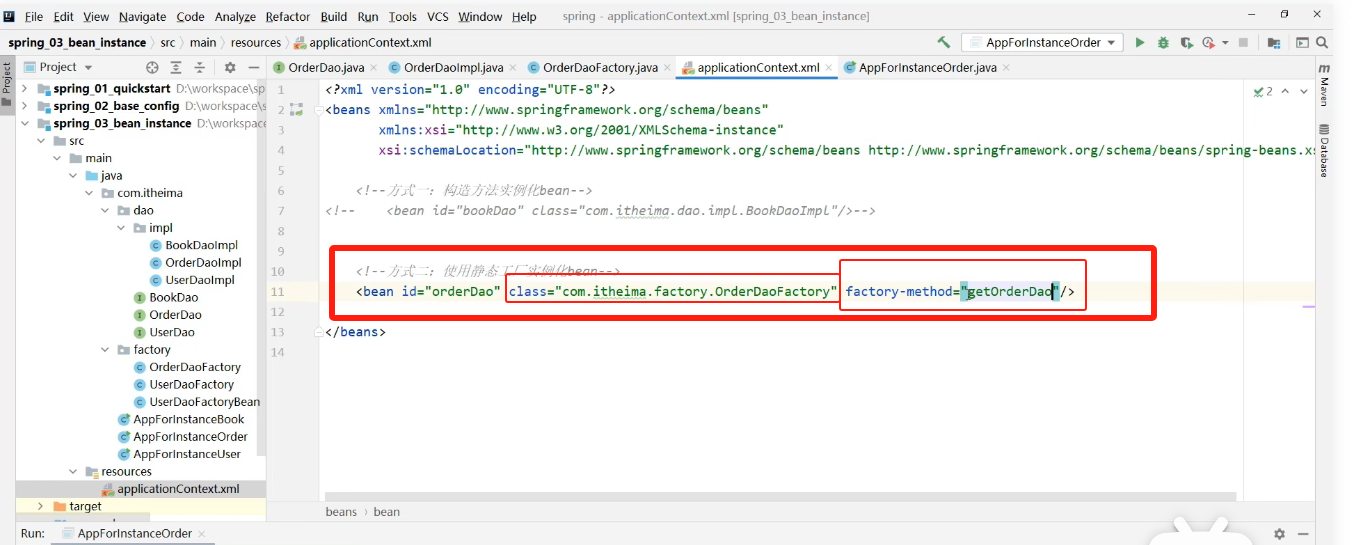The width and height of the screenshot is (1361, 545).
Task: Expand the spring_01_quickstart module
Action: [x=27, y=89]
